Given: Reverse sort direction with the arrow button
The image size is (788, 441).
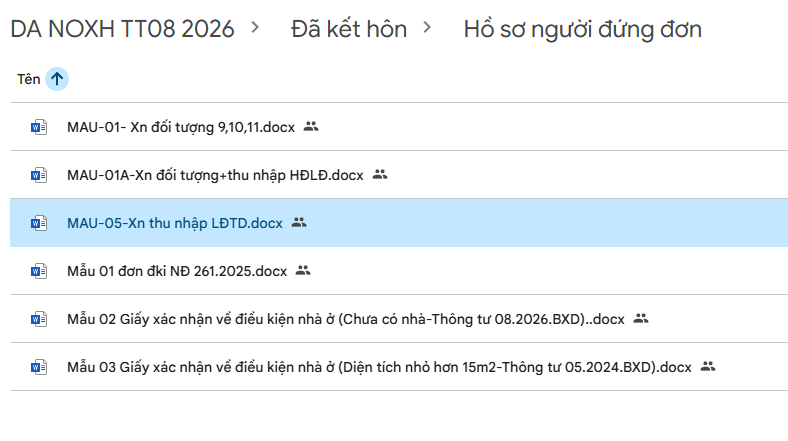Looking at the screenshot, I should [x=57, y=79].
